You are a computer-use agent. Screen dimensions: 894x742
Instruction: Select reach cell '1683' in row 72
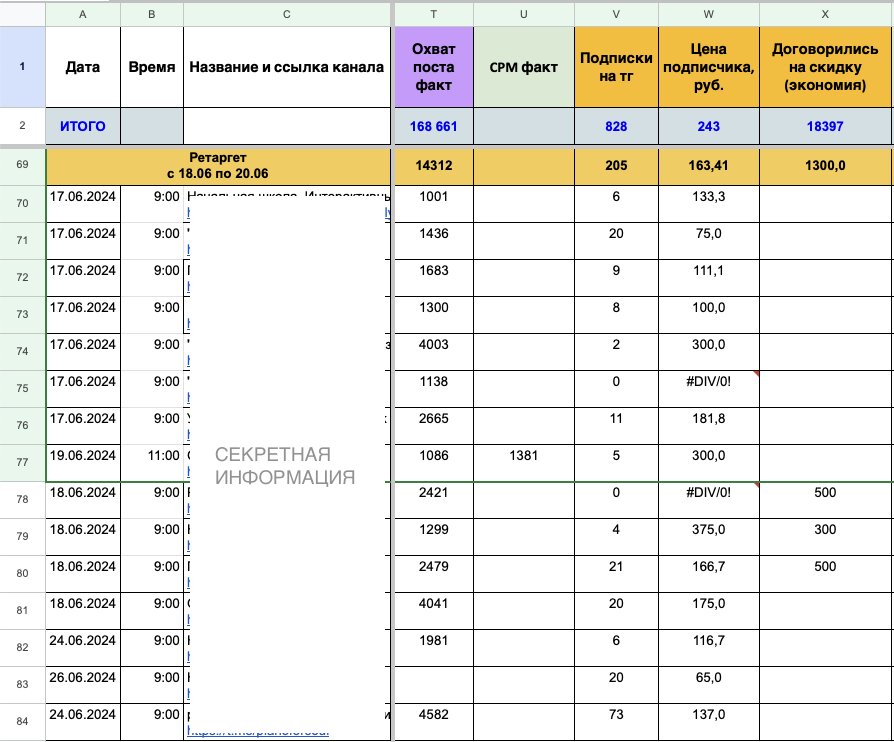434,278
